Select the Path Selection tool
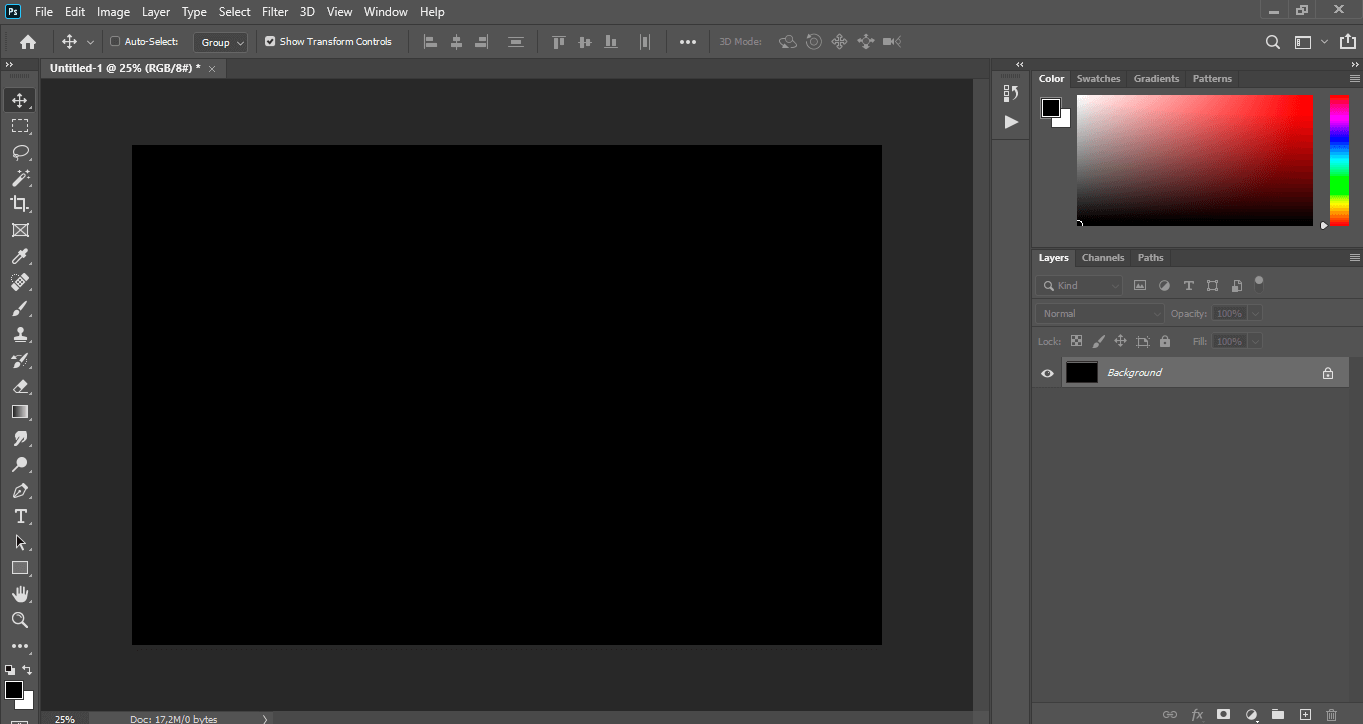The height and width of the screenshot is (724, 1363). coord(20,542)
